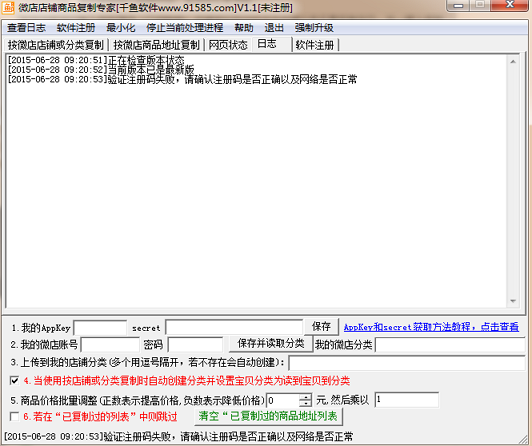Increase price adjustment with spinner up arrow
This screenshot has height=446, width=532.
point(305,397)
